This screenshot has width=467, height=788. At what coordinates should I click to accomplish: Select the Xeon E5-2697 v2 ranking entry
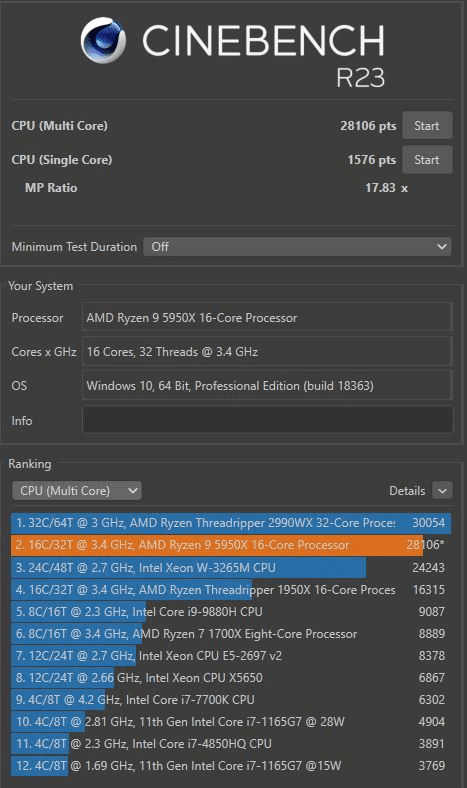(x=231, y=656)
